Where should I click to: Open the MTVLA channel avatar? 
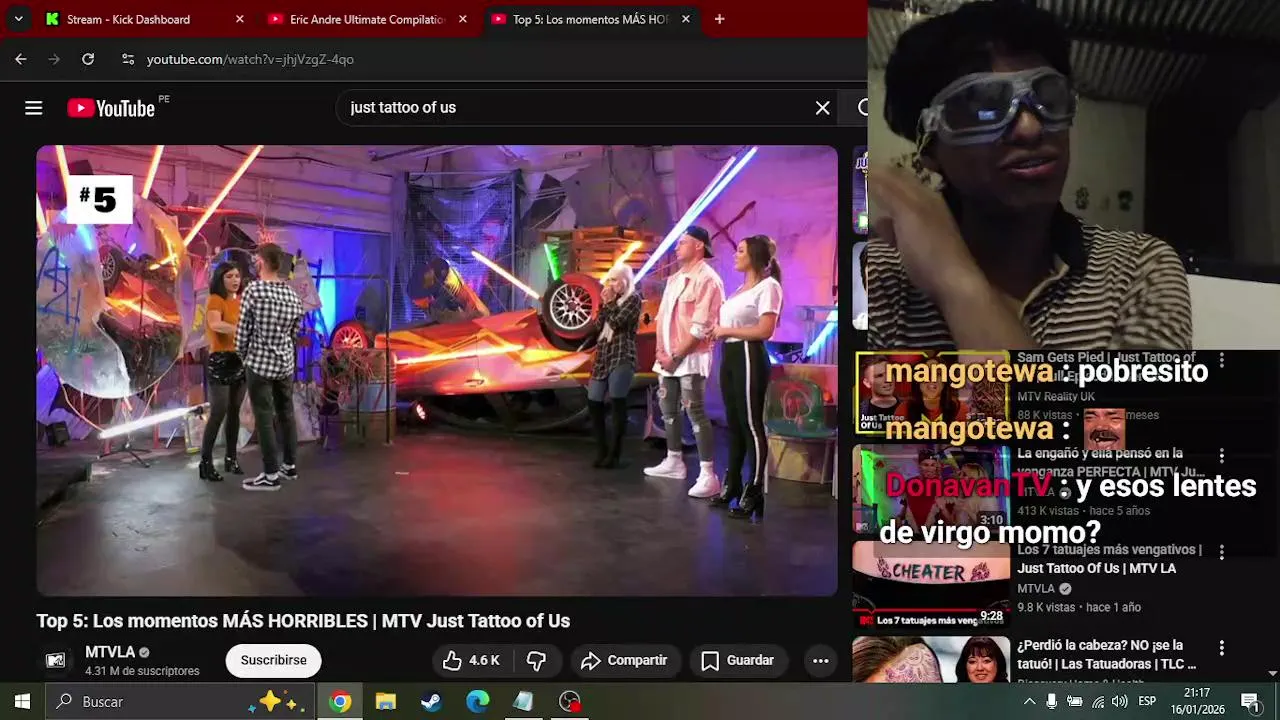tap(56, 660)
